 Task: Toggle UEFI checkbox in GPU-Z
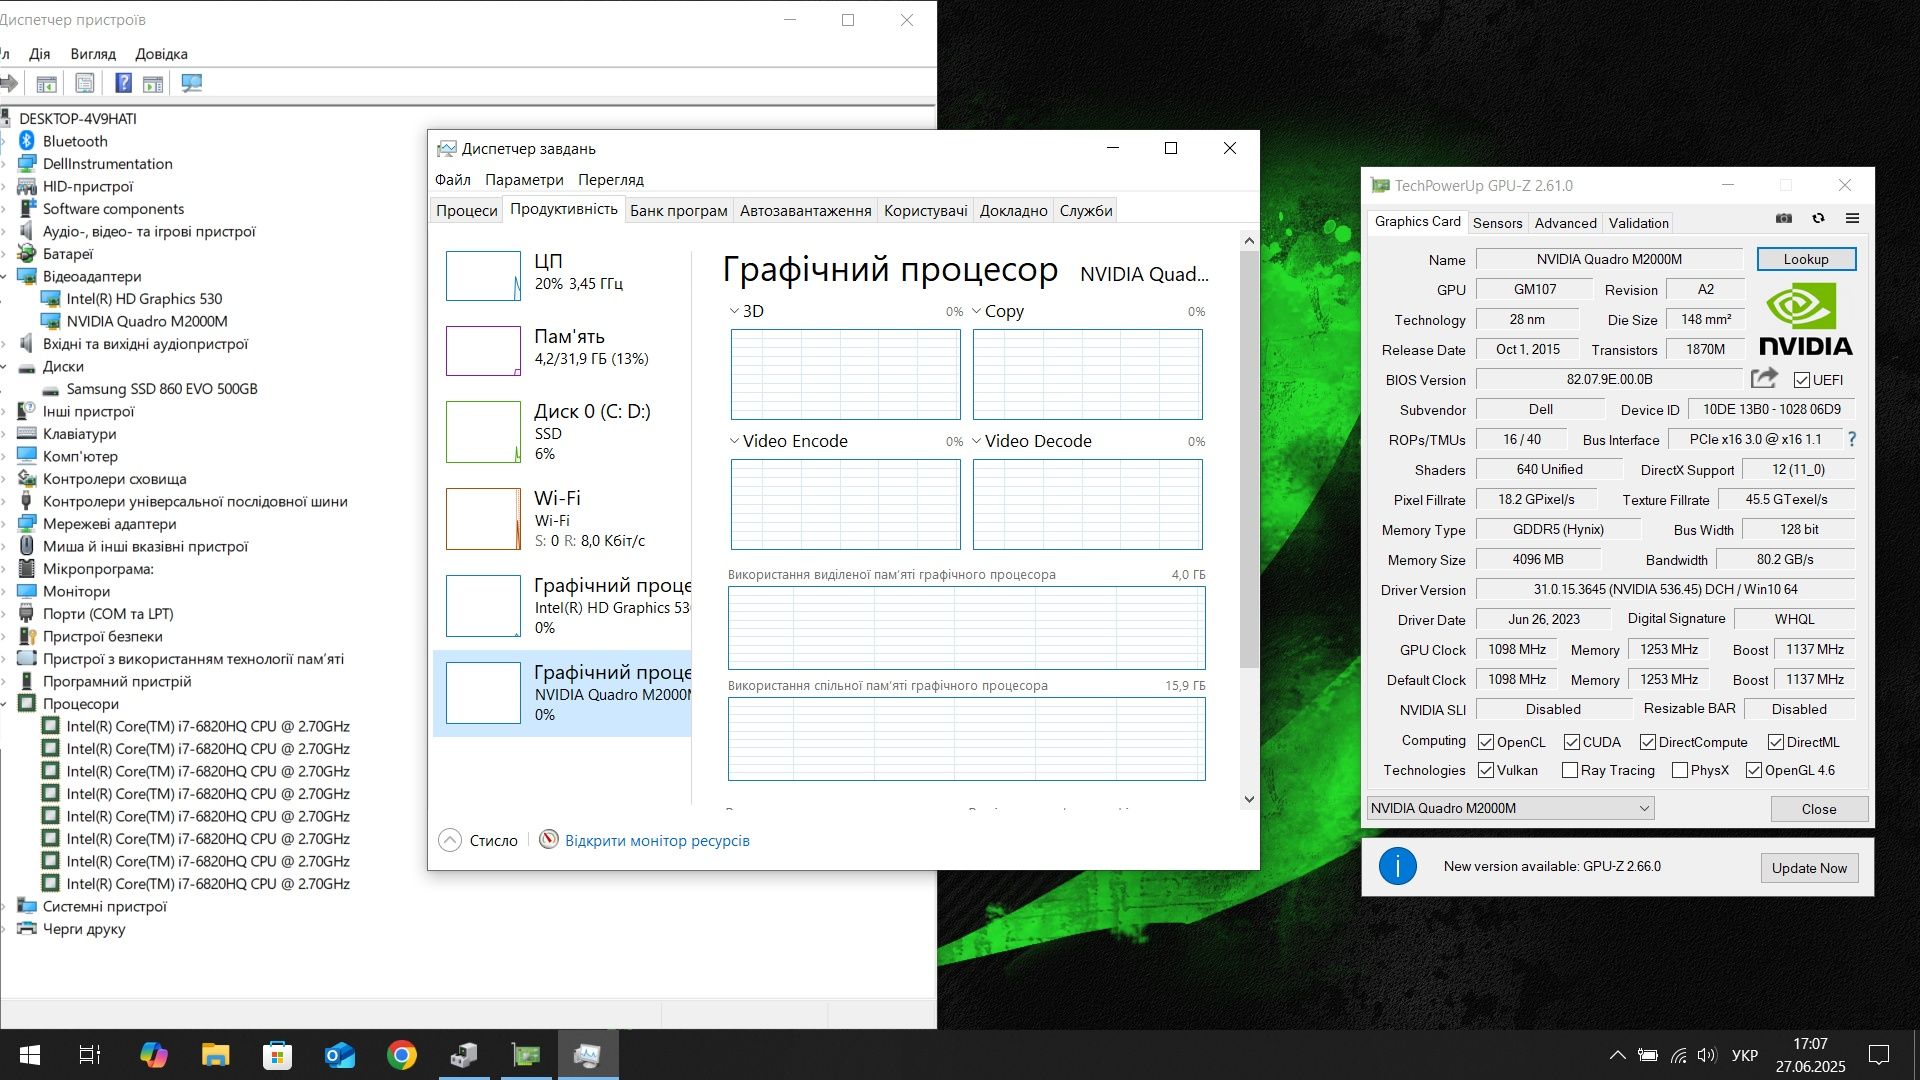coord(1802,380)
